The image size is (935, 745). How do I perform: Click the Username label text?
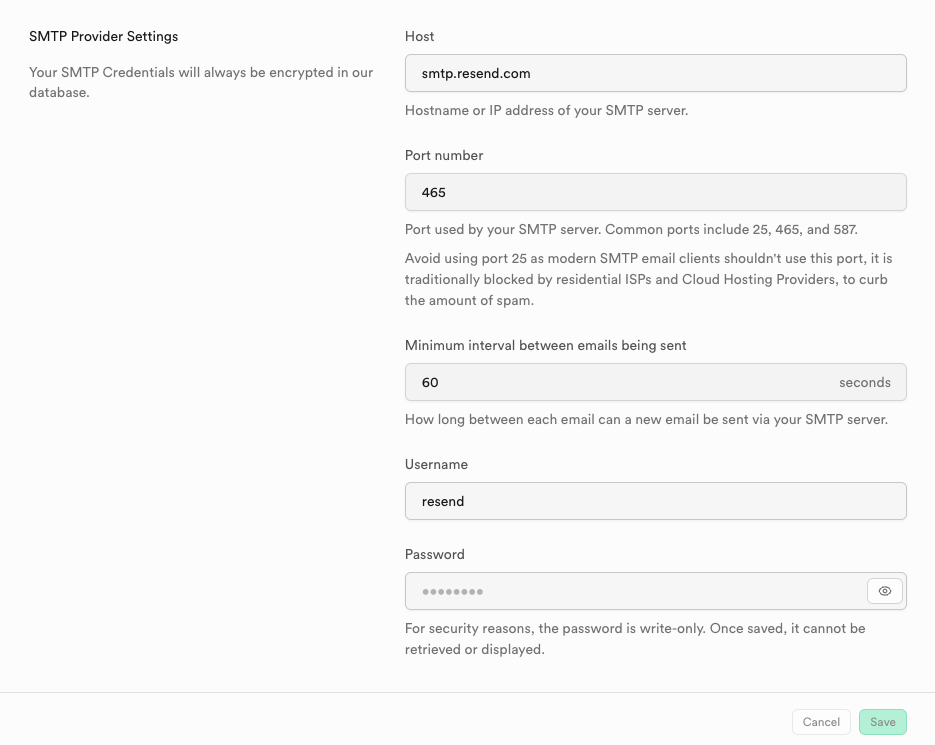pos(436,464)
